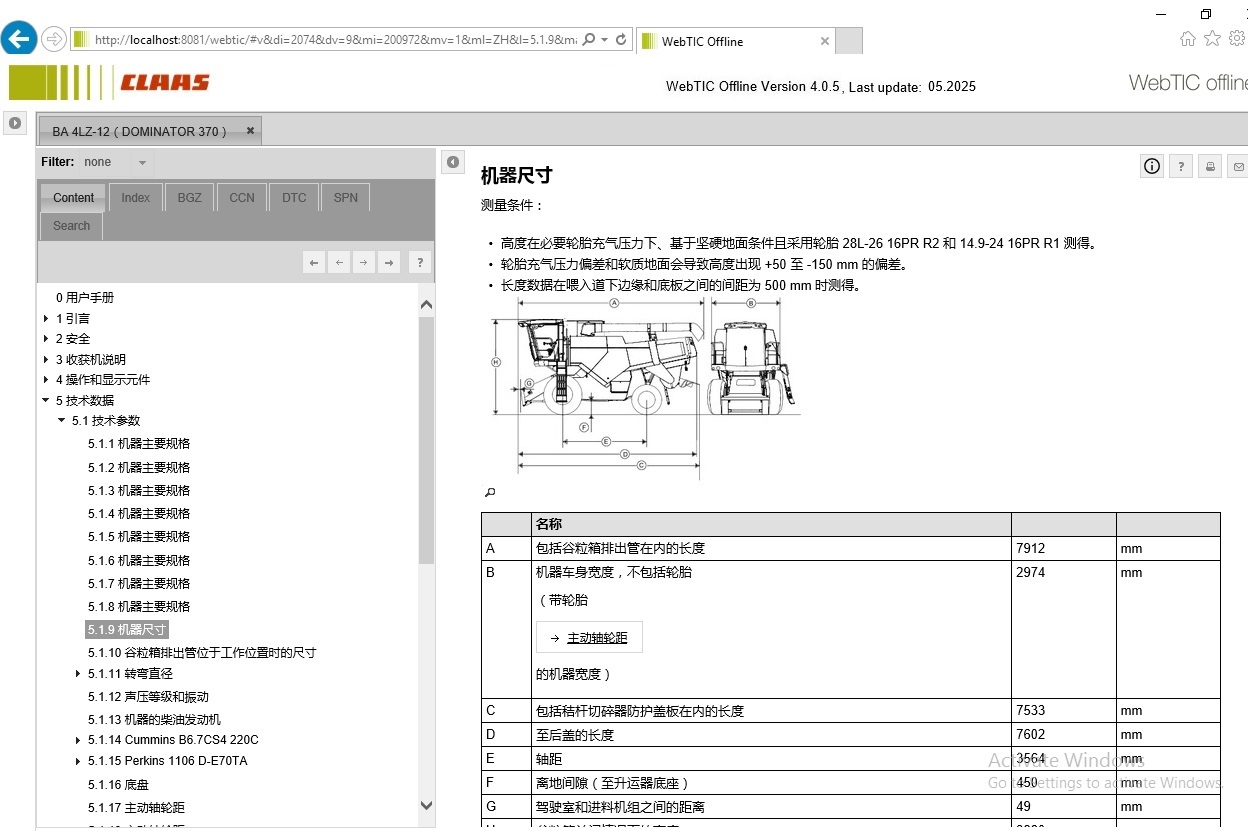
Task: Expand the left sidebar panel icon
Action: (x=15, y=123)
